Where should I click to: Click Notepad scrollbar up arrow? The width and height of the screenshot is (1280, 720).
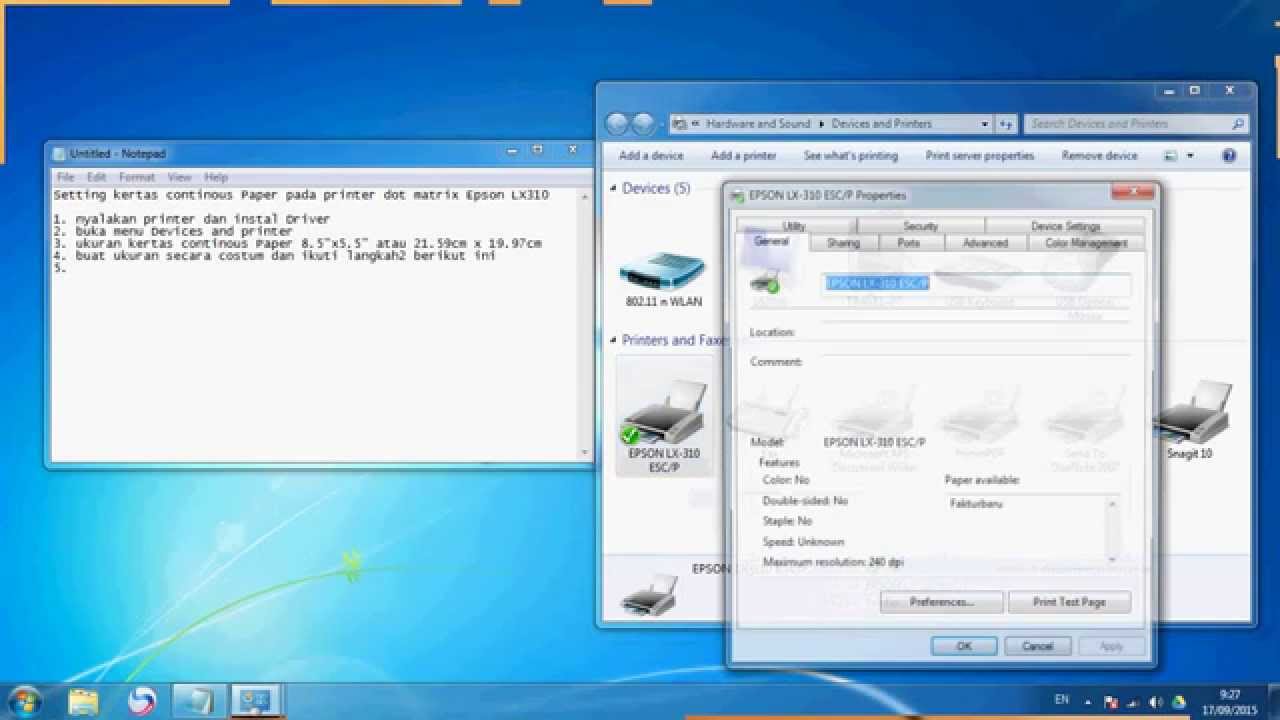[585, 197]
